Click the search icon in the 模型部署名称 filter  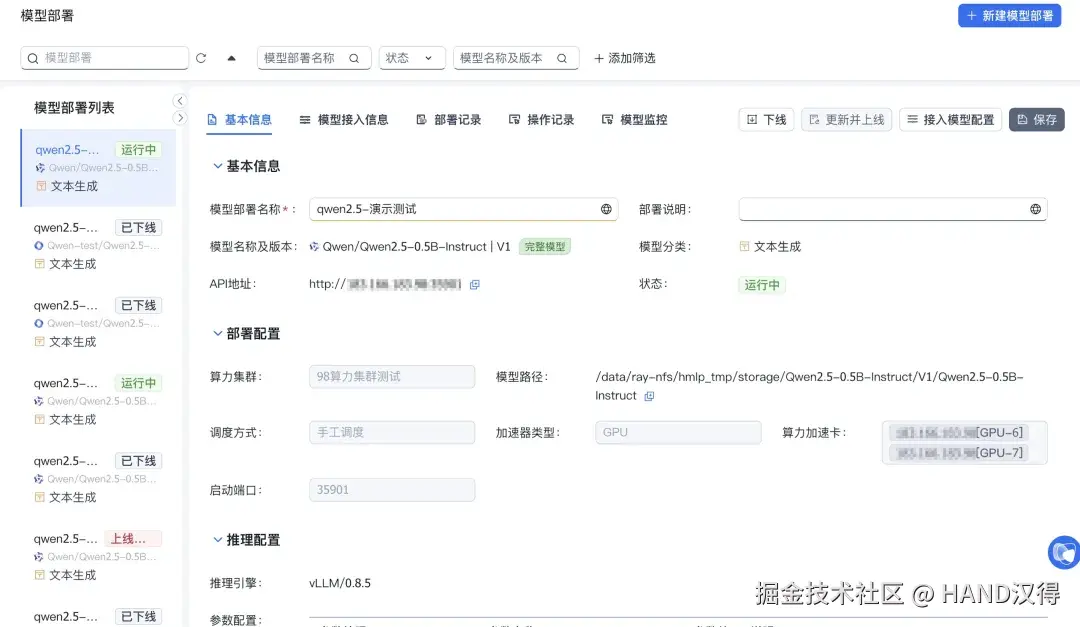(x=354, y=58)
